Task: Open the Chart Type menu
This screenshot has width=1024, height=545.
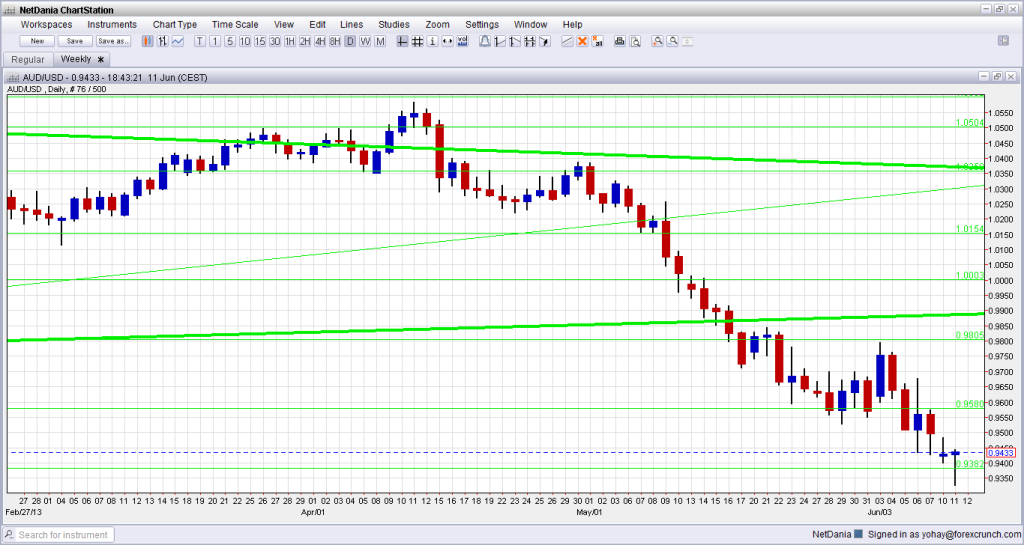Action: tap(175, 24)
